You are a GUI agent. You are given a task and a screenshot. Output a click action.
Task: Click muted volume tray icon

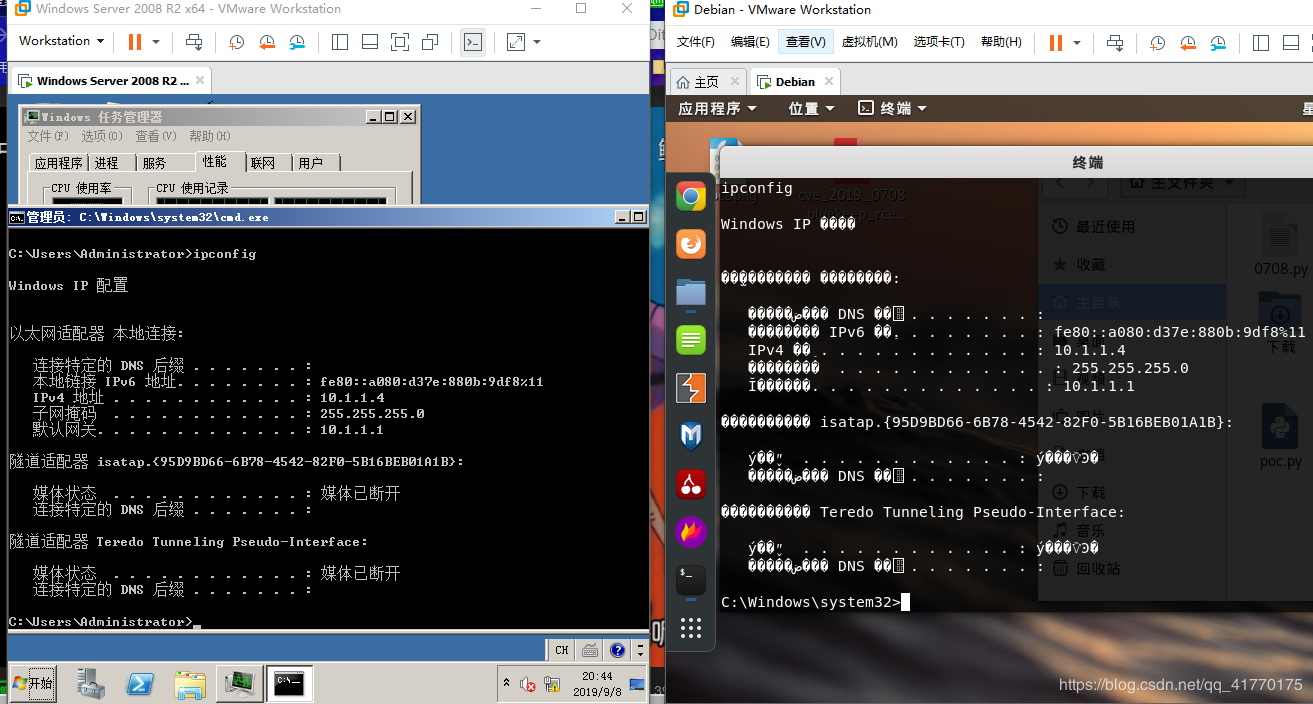(527, 684)
